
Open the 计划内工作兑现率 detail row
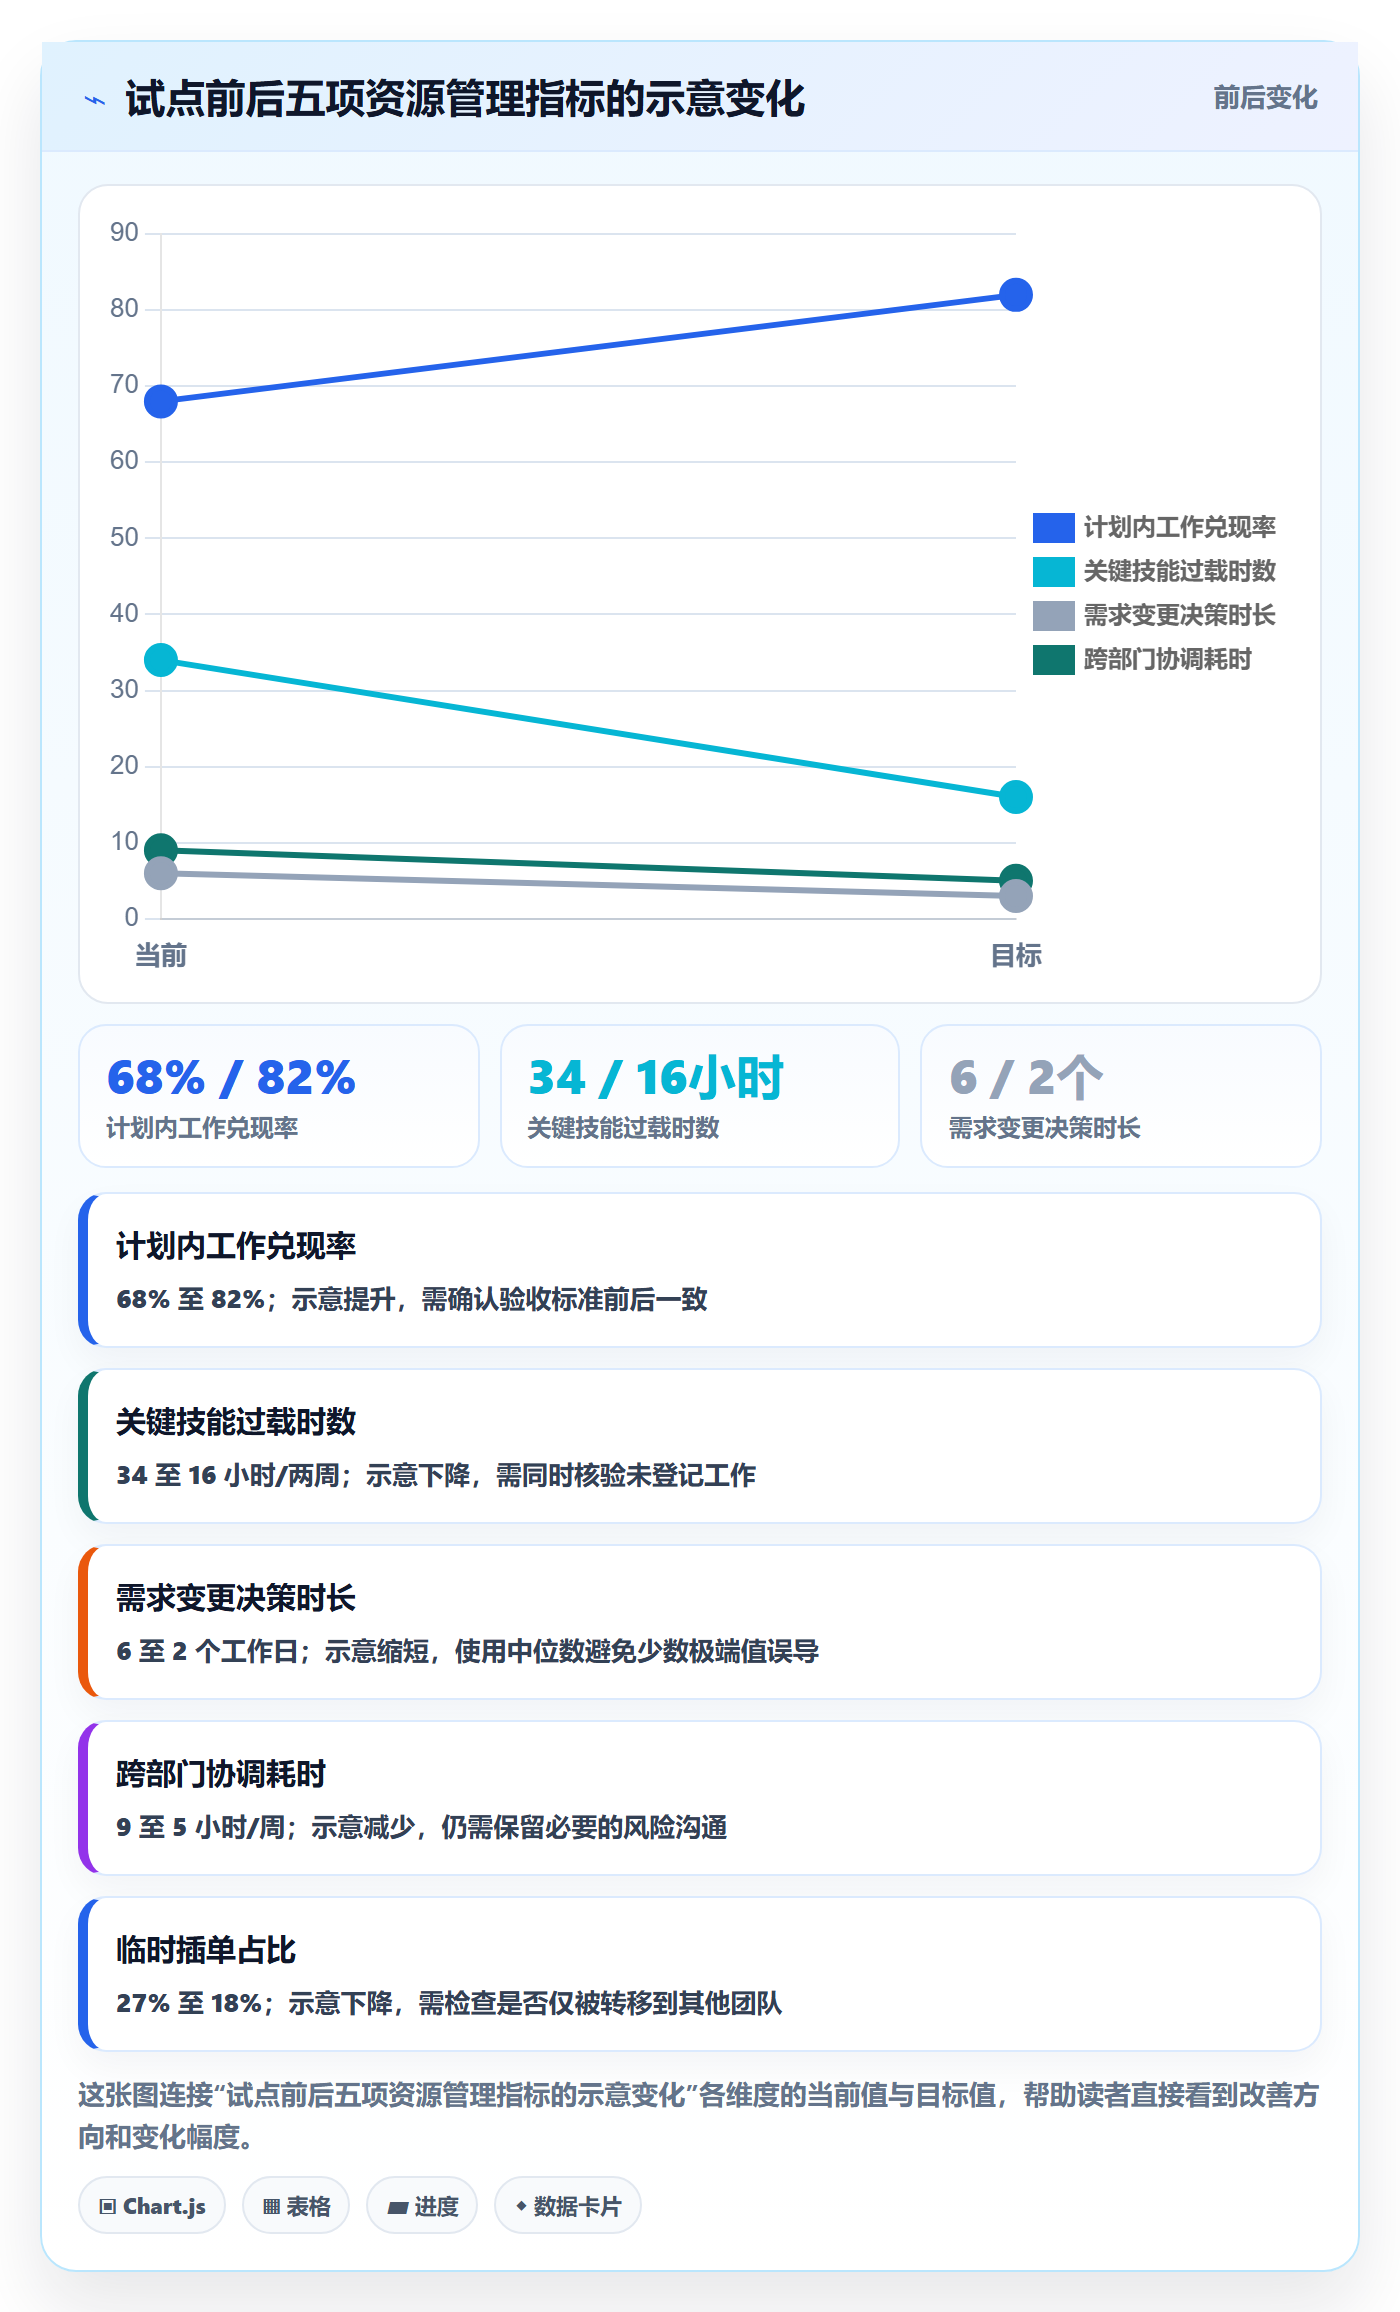coord(700,1270)
